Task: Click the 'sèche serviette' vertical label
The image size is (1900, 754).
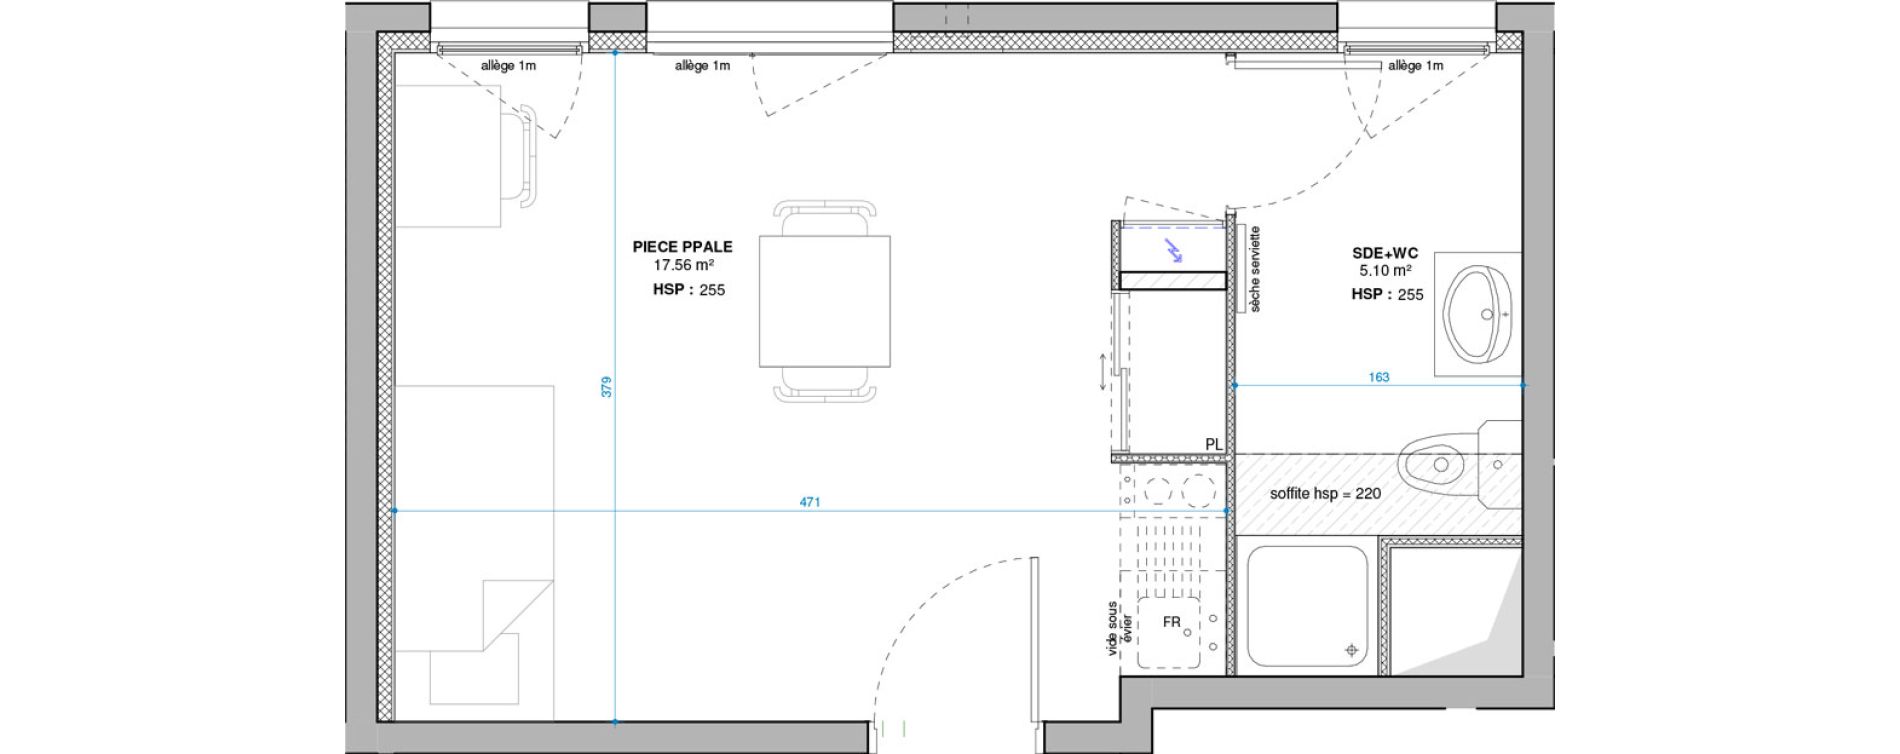Action: (1255, 269)
